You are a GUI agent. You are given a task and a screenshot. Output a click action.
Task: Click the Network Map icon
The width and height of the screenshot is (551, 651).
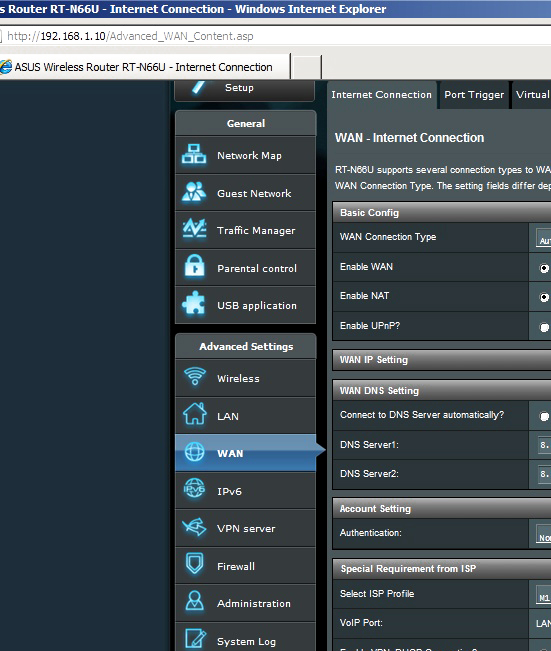(194, 154)
